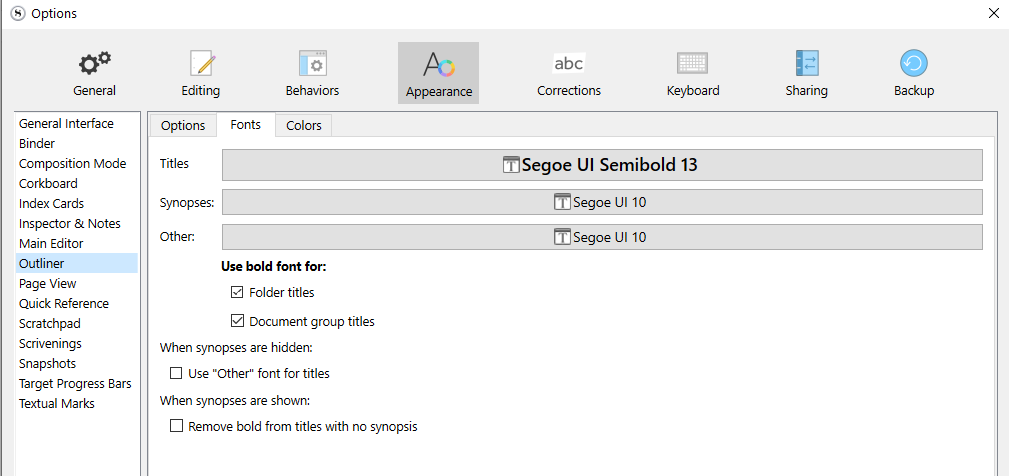The height and width of the screenshot is (476, 1009).
Task: Enable Use "Other" font for titles
Action: [x=176, y=373]
